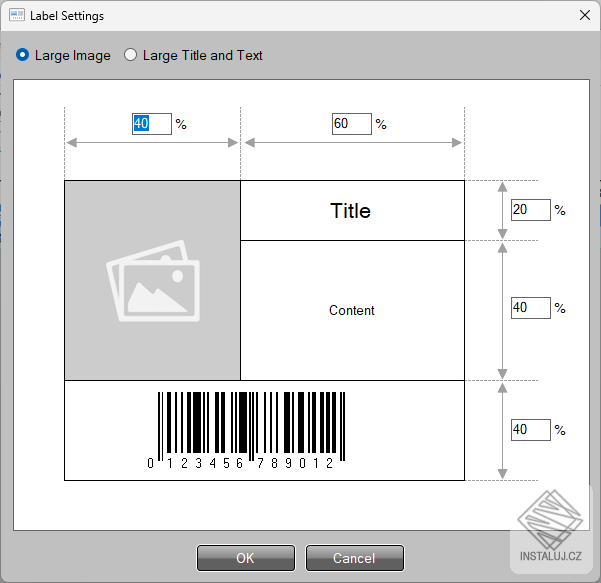Confirm settings with the OK button
Viewport: 601px width, 583px height.
(x=246, y=558)
